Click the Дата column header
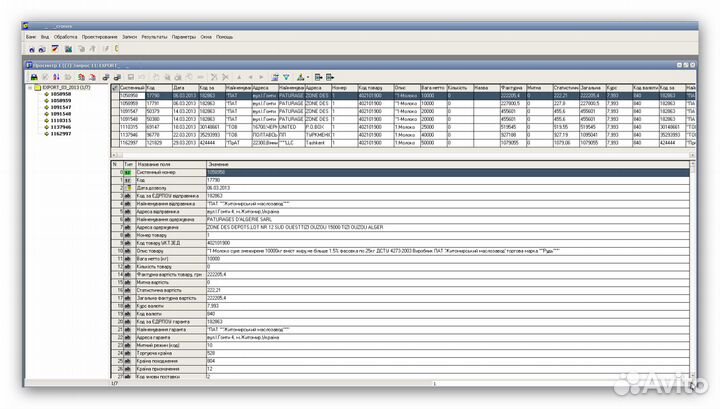 click(x=185, y=88)
